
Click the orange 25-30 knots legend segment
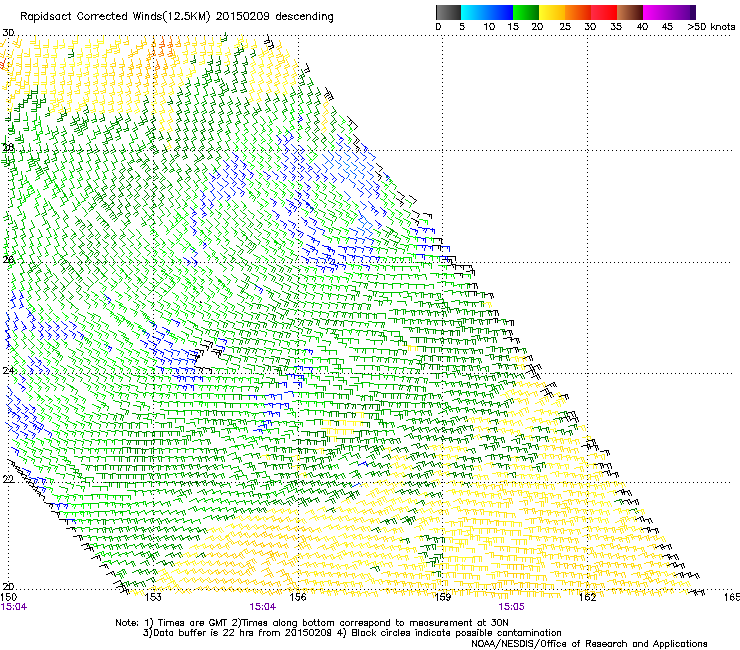(x=578, y=12)
